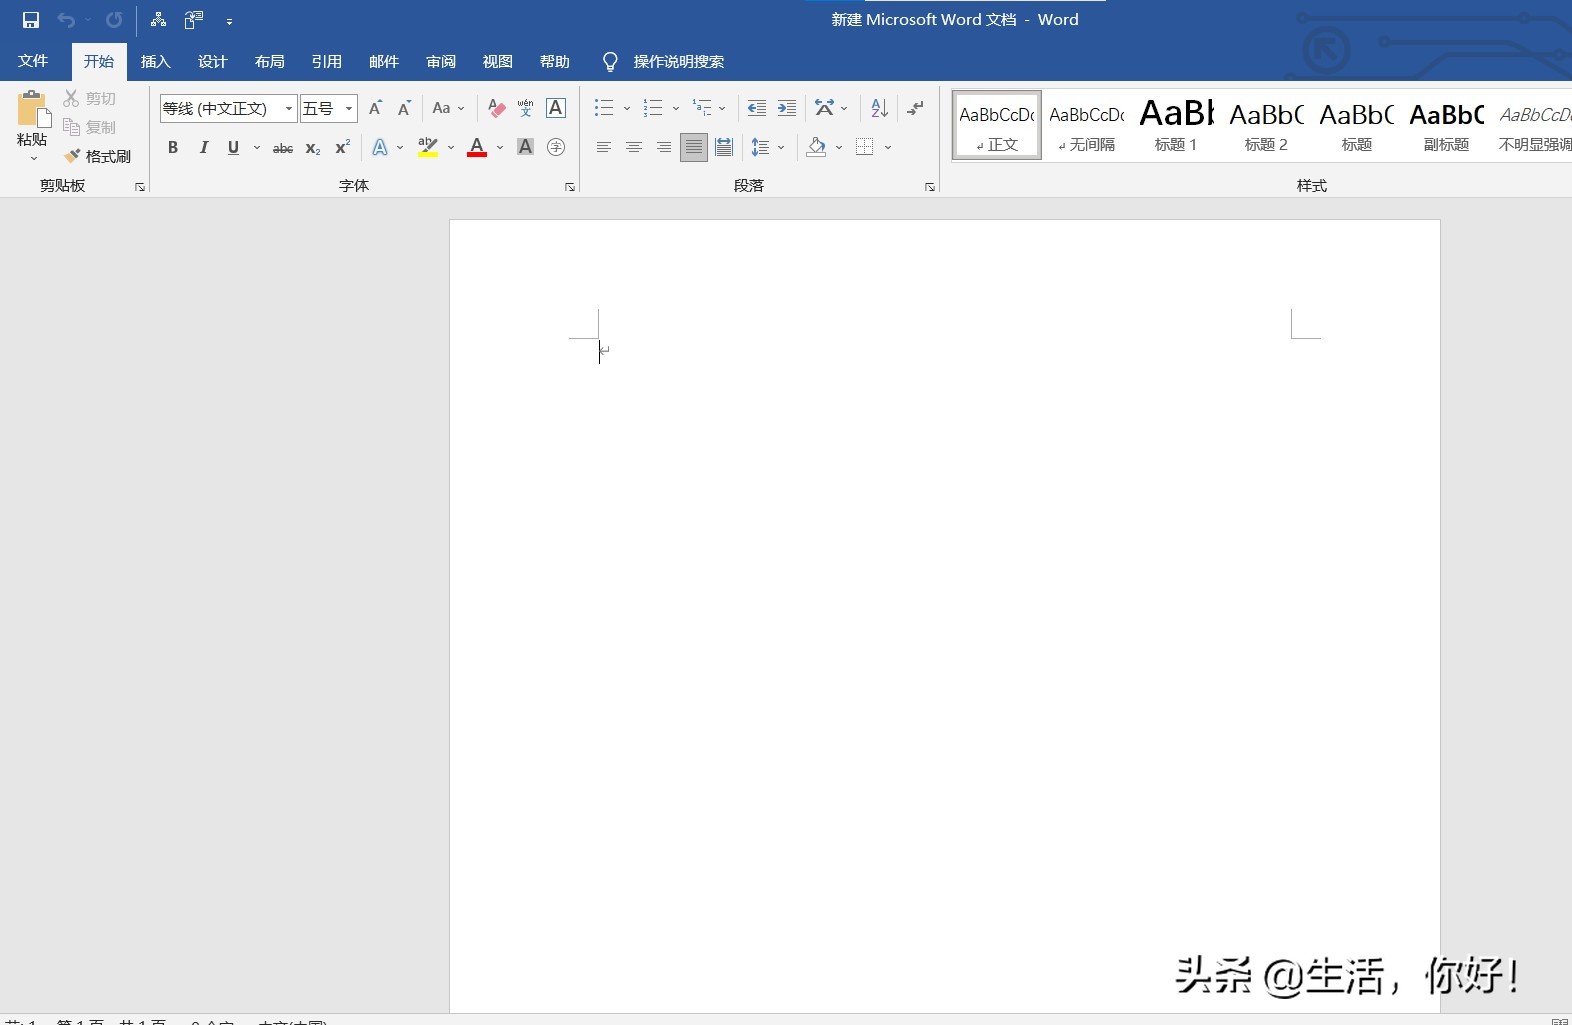The height and width of the screenshot is (1025, 1572).
Task: Switch to the 插入 tab
Action: tap(156, 62)
